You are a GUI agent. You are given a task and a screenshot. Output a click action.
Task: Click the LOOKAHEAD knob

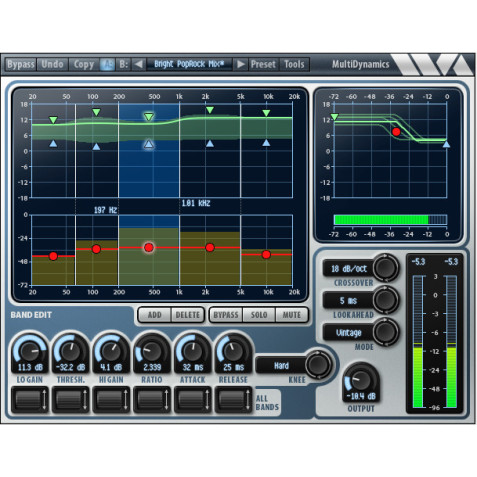(385, 299)
